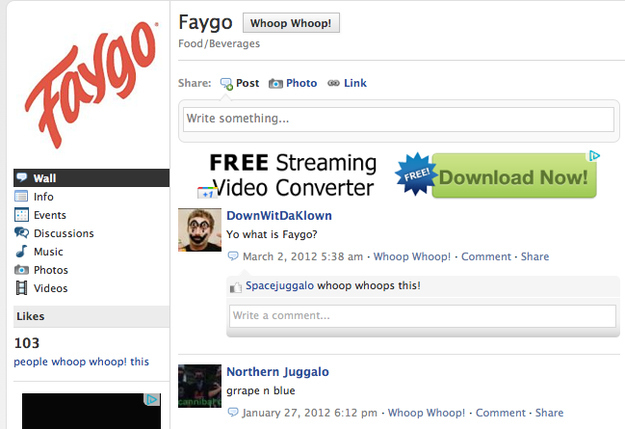The image size is (625, 429).
Task: Click the Food/Beverages category text
Action: click(x=219, y=43)
